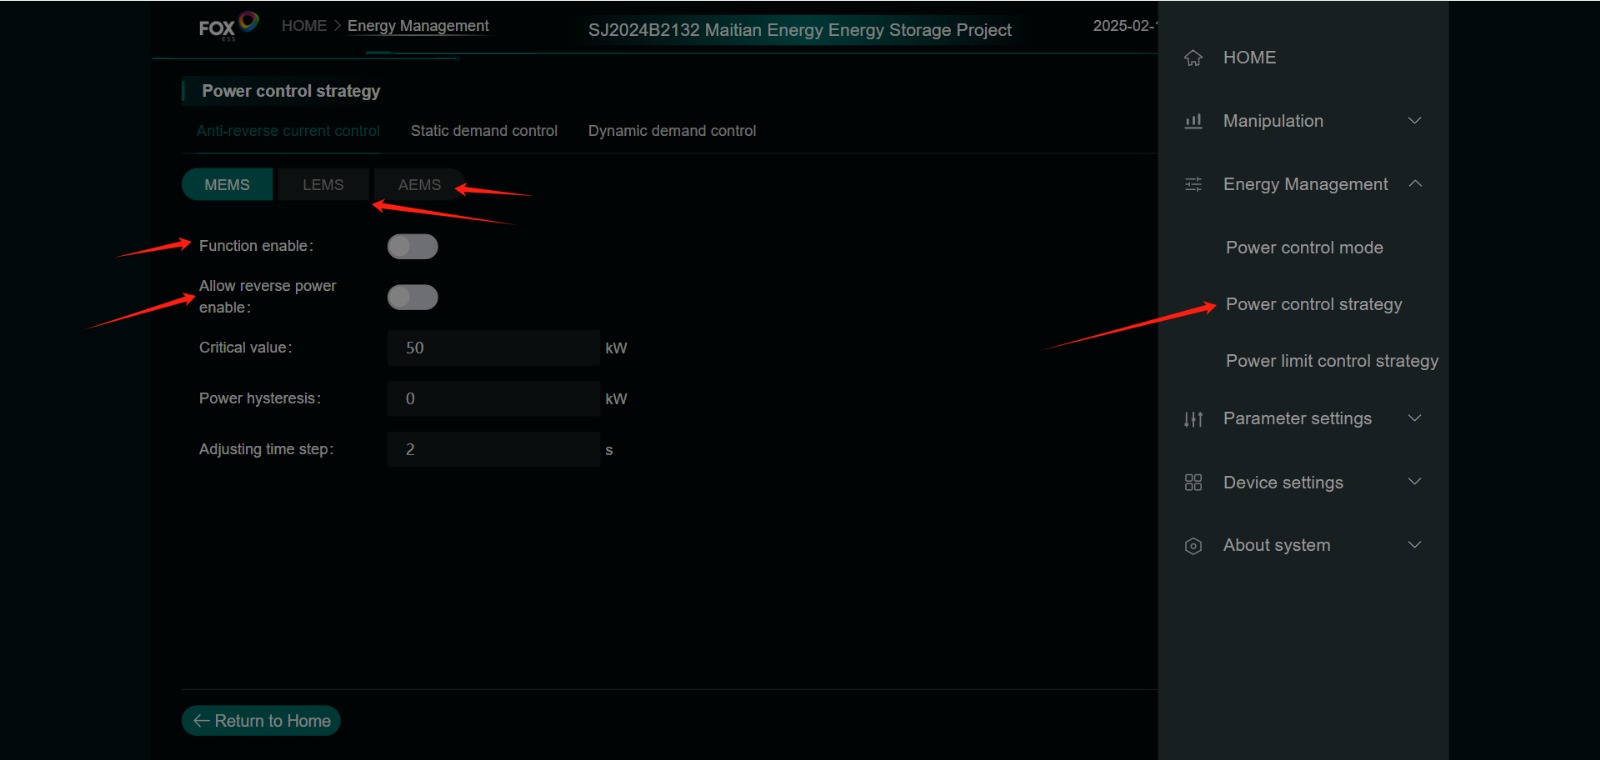The image size is (1600, 760).
Task: Switch to Dynamic demand control tab
Action: (672, 131)
